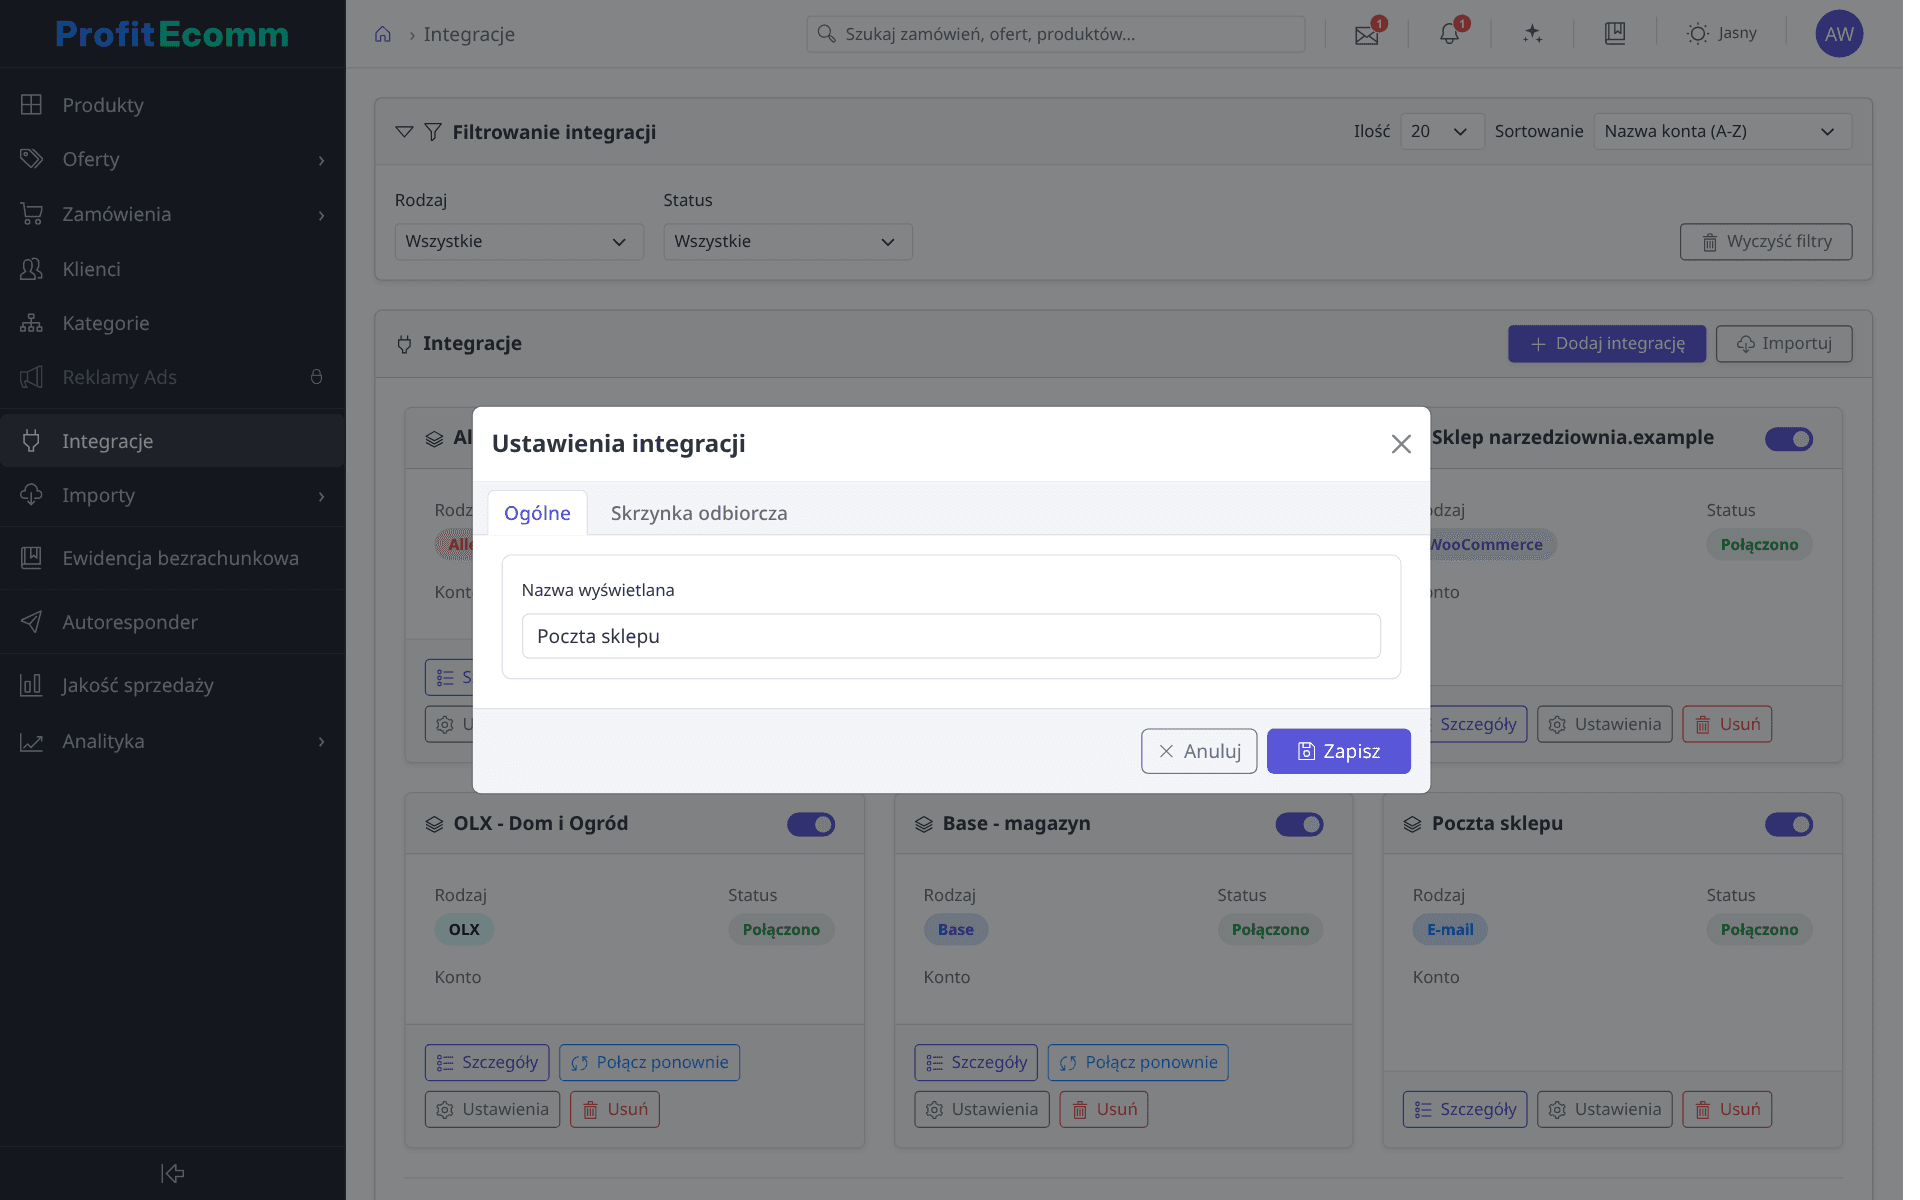Focus the top search field
This screenshot has height=1200, width=1920.
tap(1055, 34)
